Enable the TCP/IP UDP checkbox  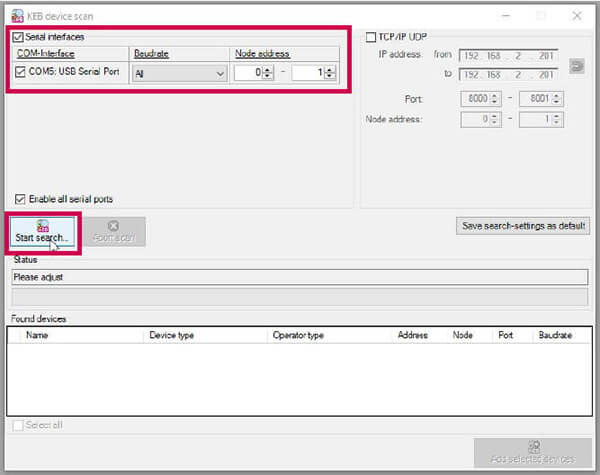(371, 37)
